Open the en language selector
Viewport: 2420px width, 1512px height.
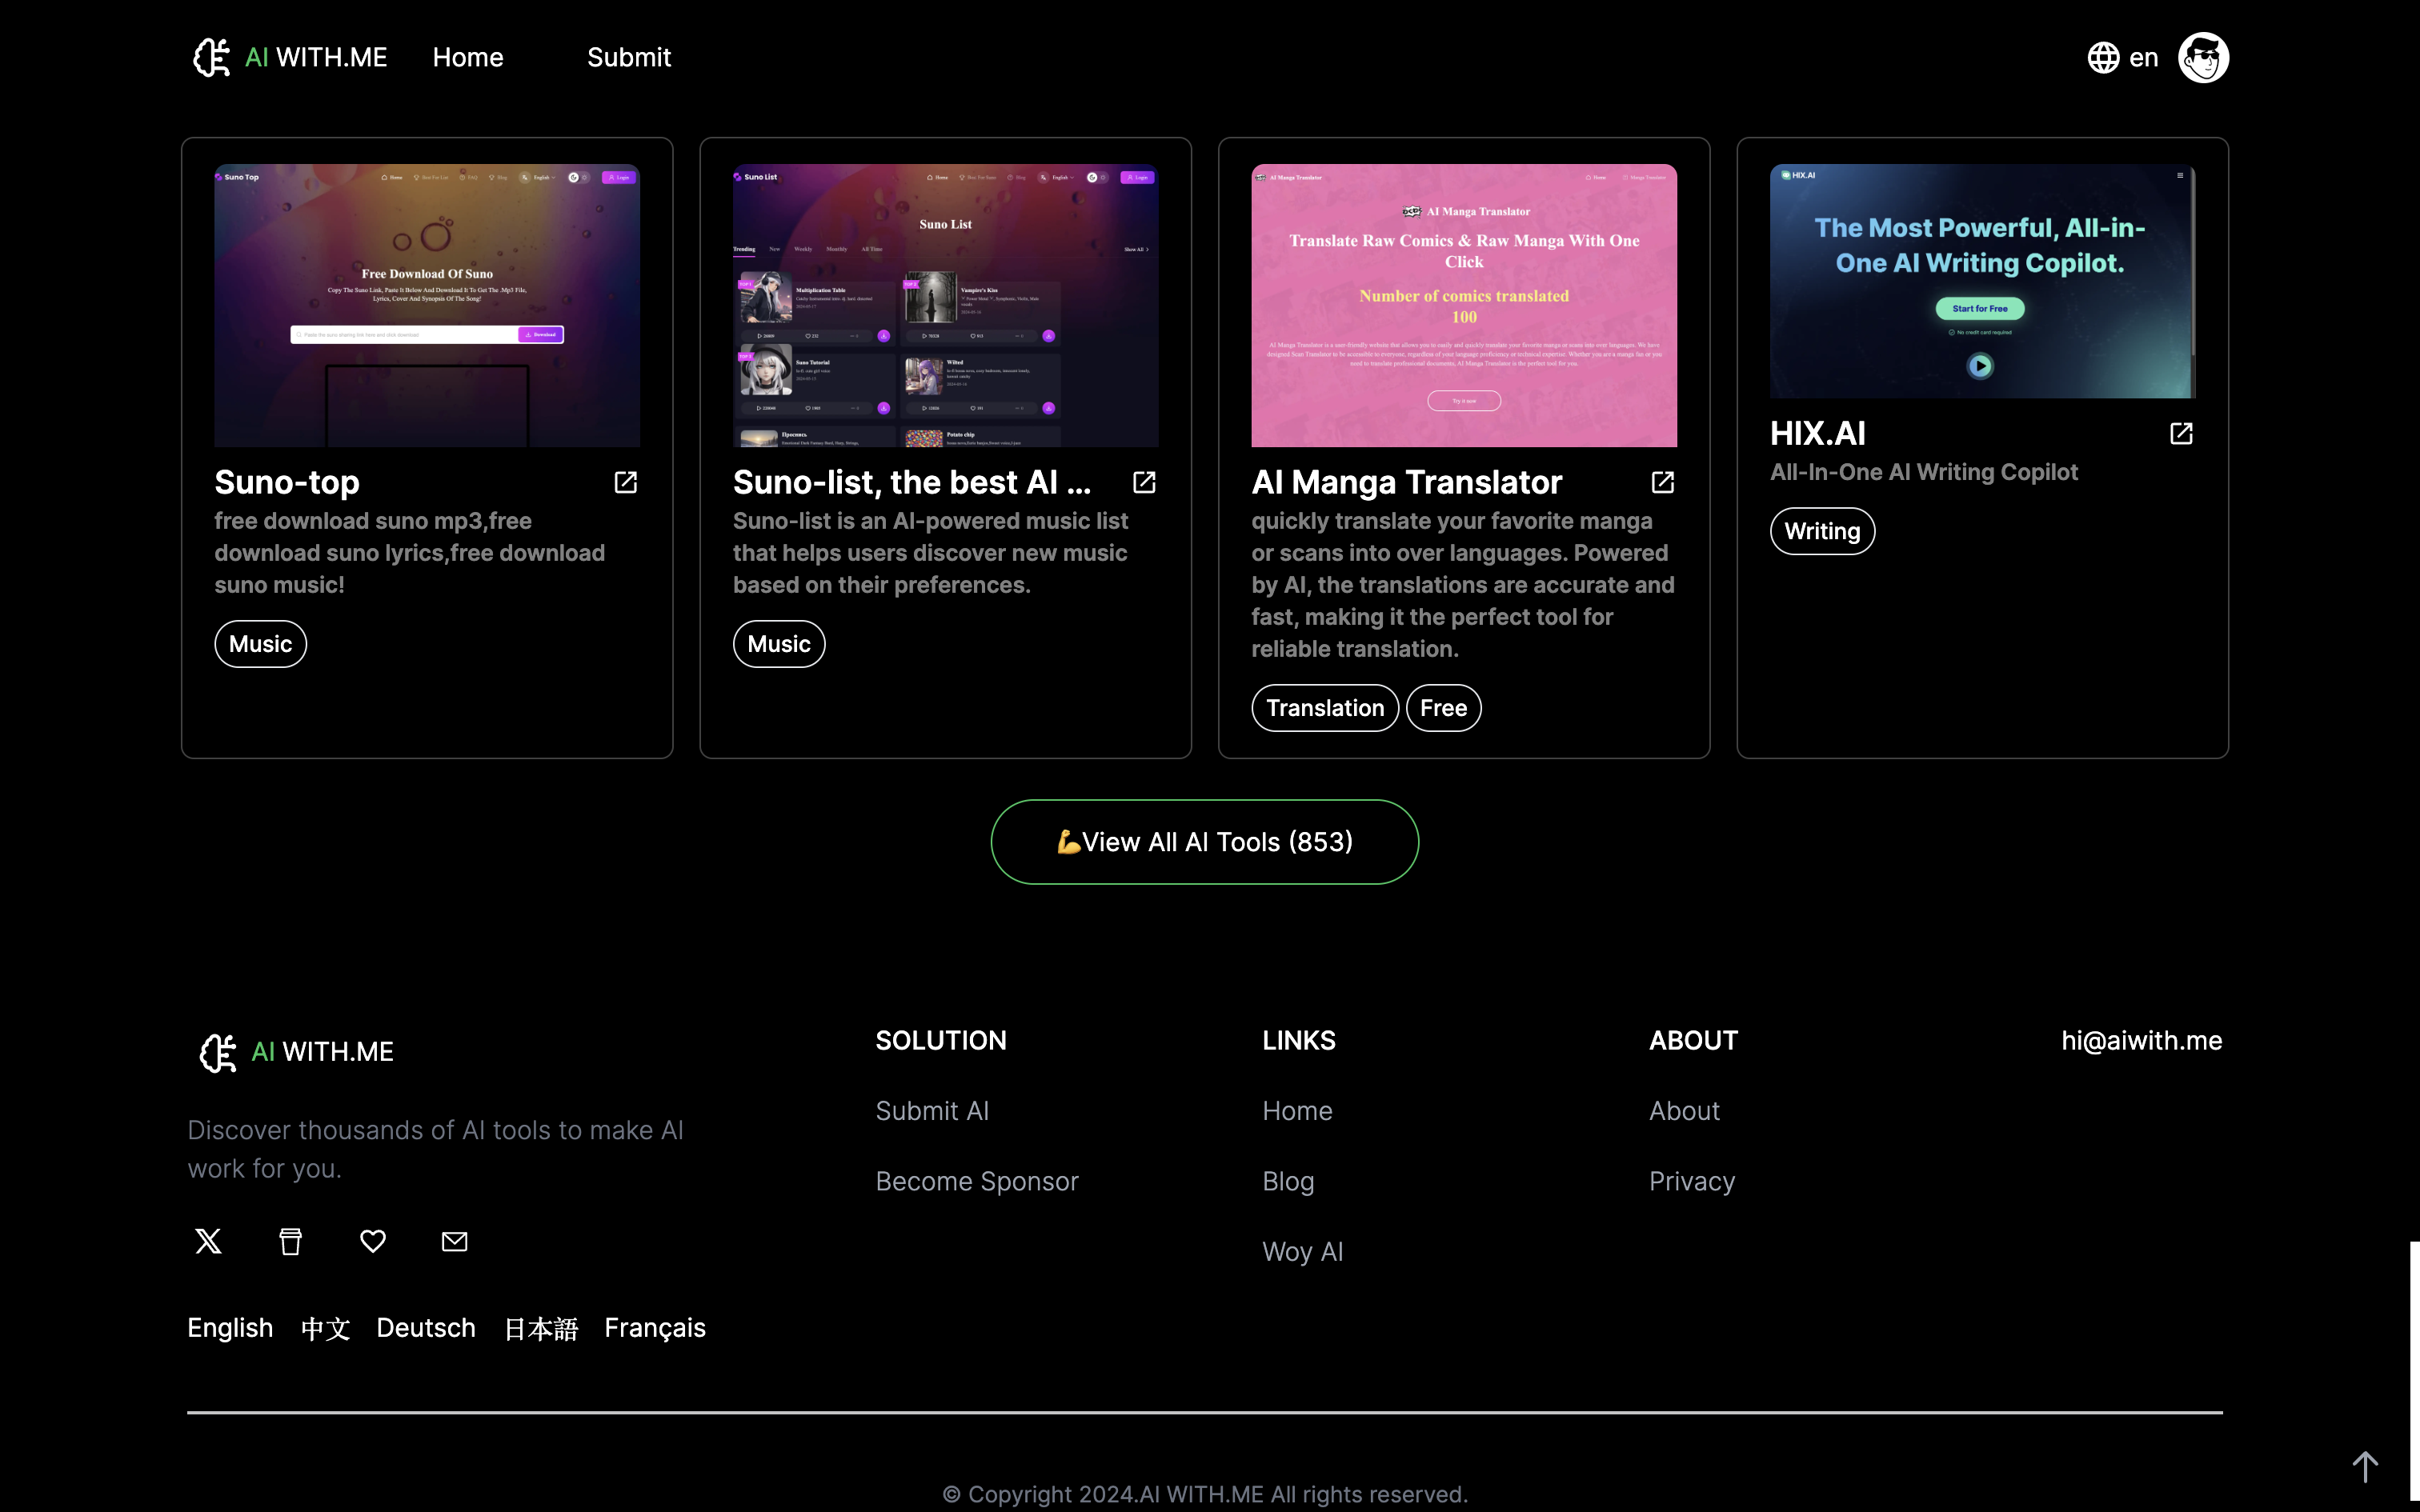2123,58
